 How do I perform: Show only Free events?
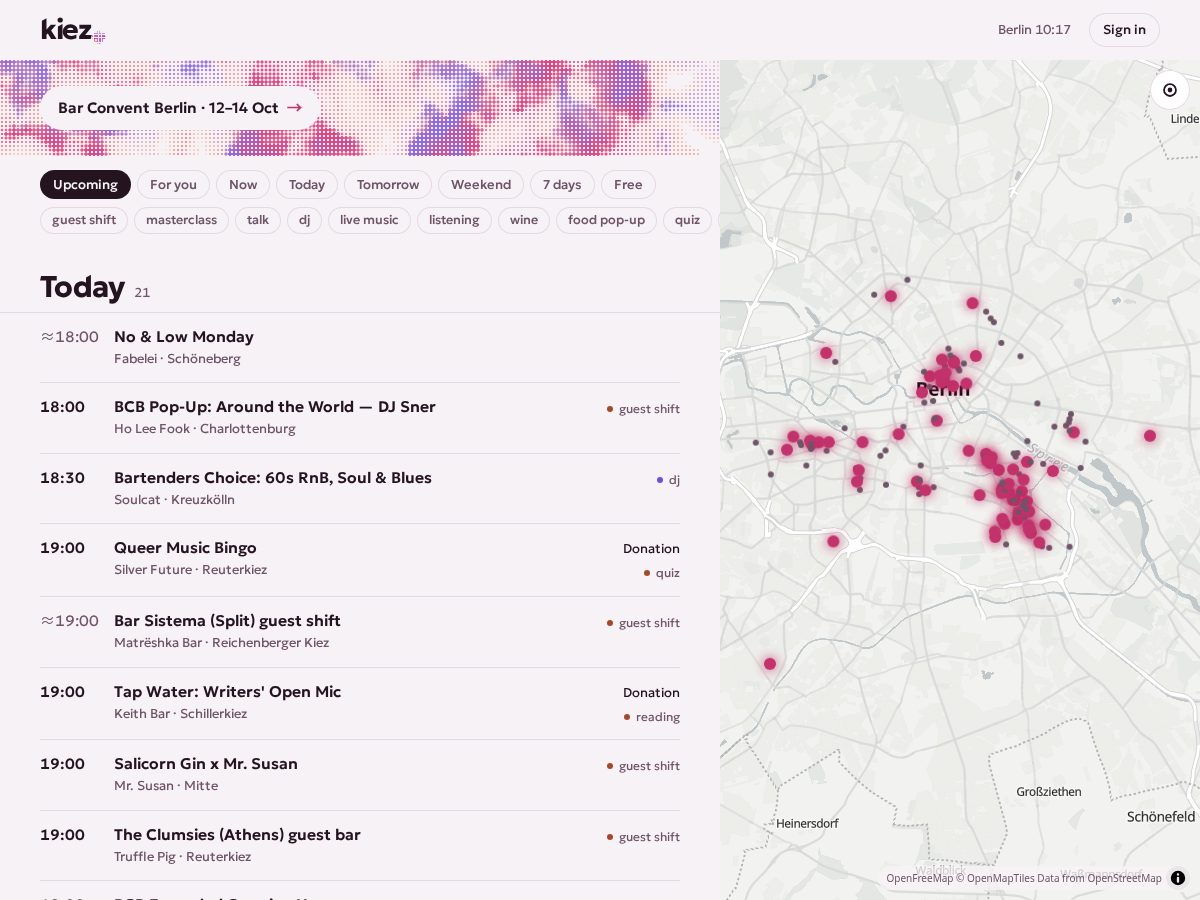(x=628, y=185)
